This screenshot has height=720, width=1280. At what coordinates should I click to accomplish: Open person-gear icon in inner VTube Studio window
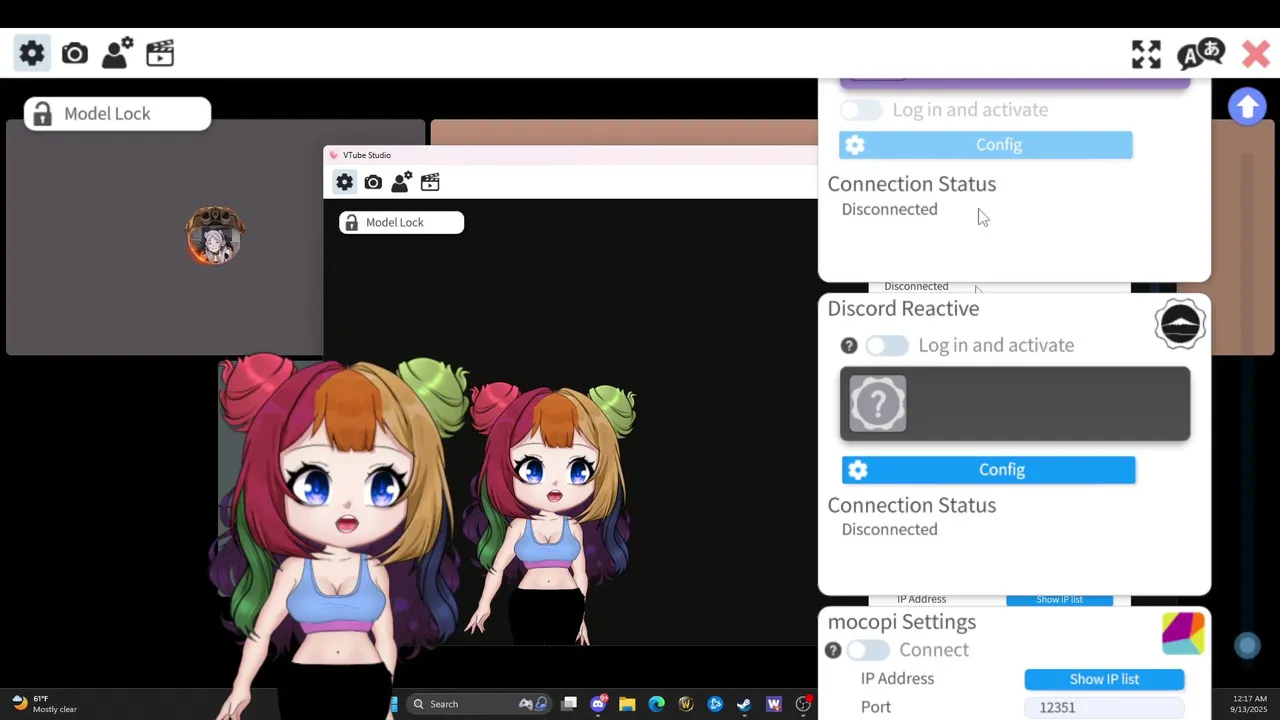(401, 182)
